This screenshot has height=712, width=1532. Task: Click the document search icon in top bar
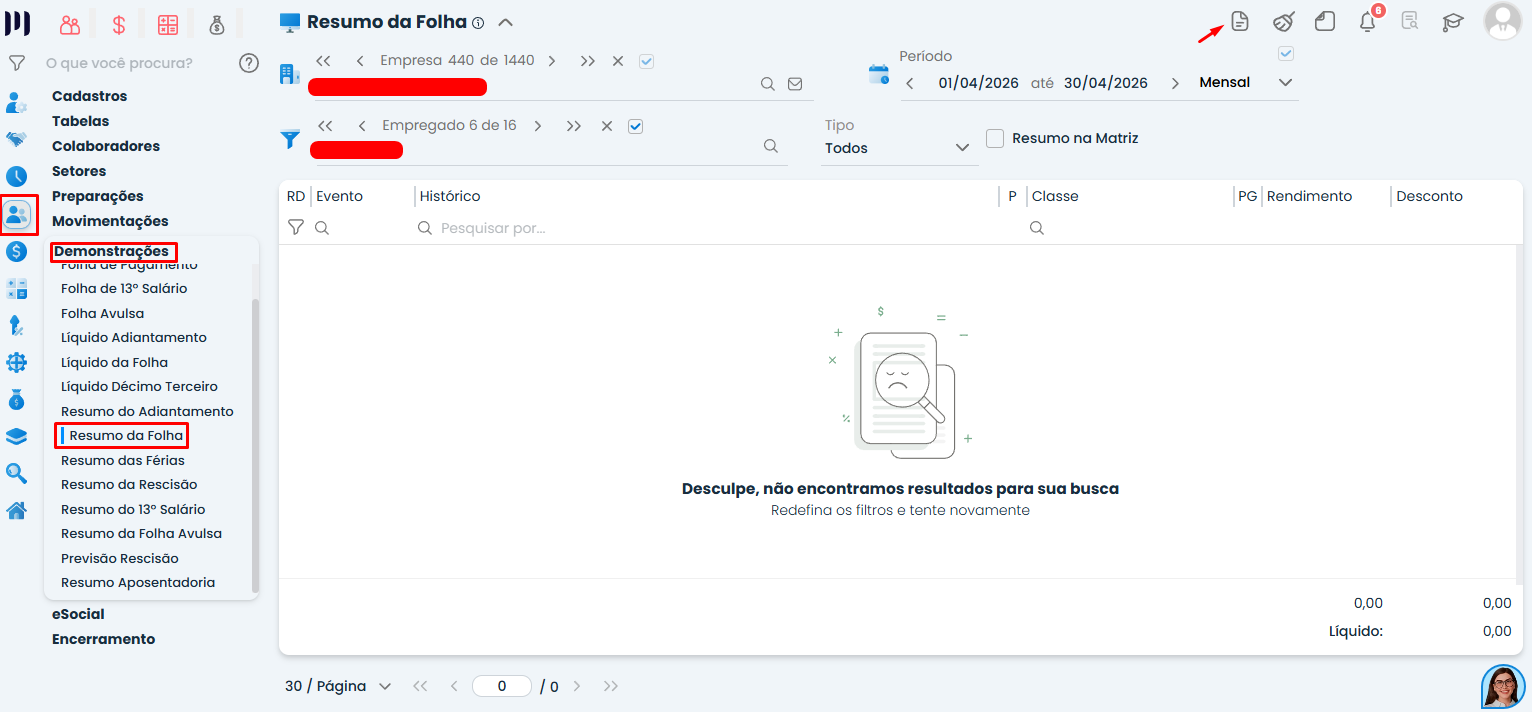[x=1410, y=21]
